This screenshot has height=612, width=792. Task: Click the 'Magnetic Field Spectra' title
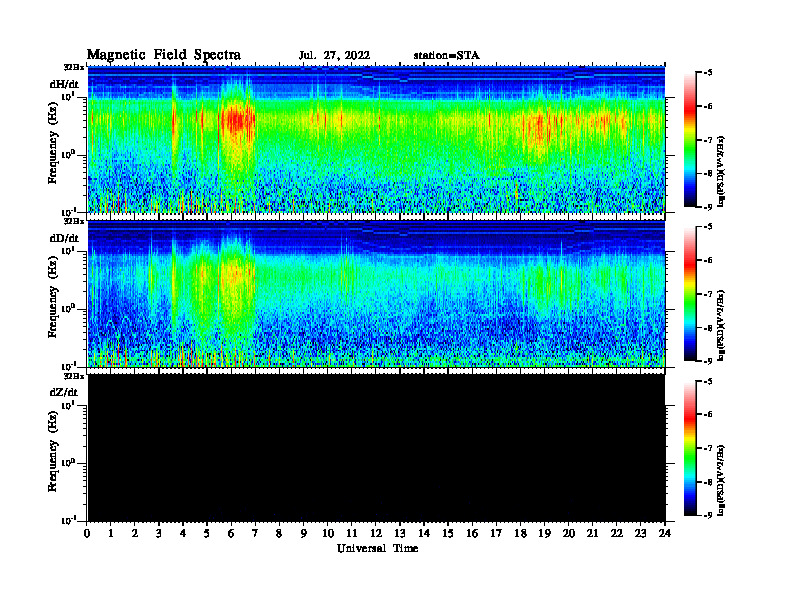pos(164,55)
